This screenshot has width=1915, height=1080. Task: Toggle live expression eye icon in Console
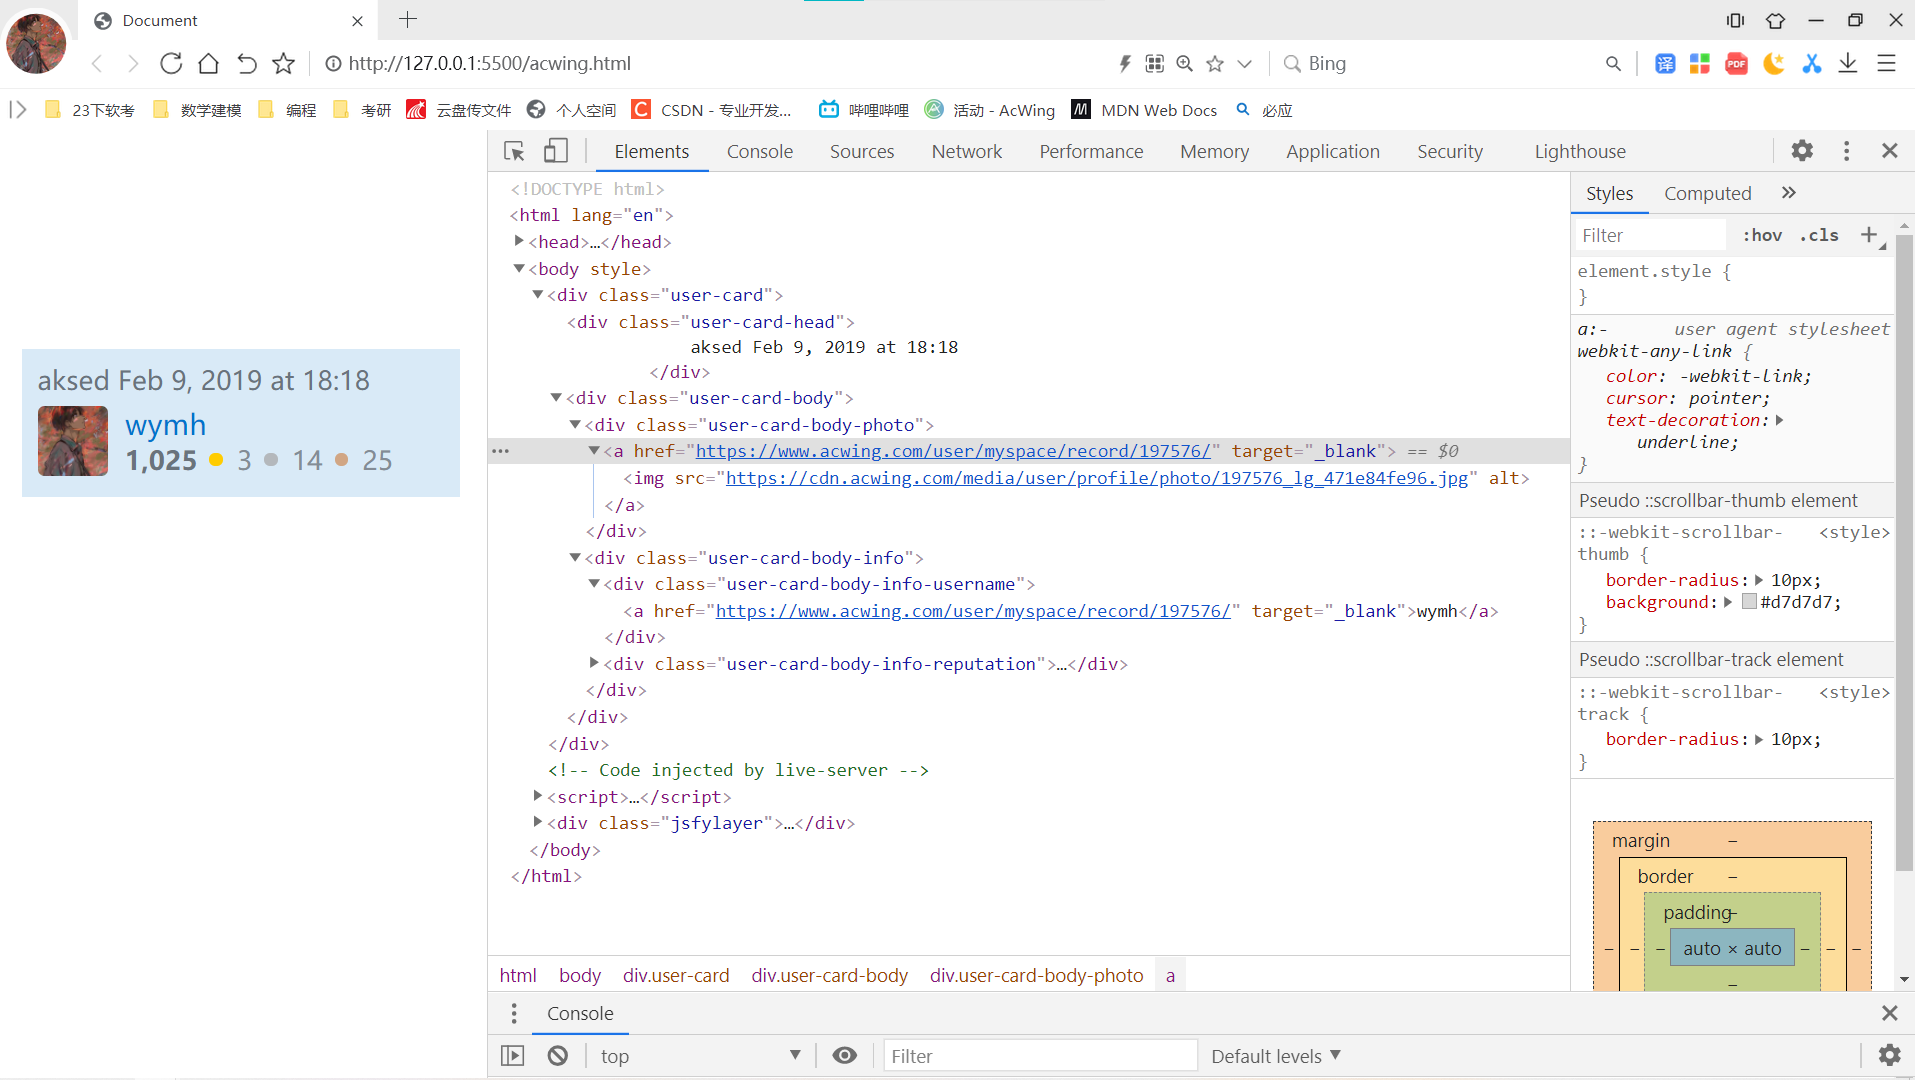point(845,1056)
